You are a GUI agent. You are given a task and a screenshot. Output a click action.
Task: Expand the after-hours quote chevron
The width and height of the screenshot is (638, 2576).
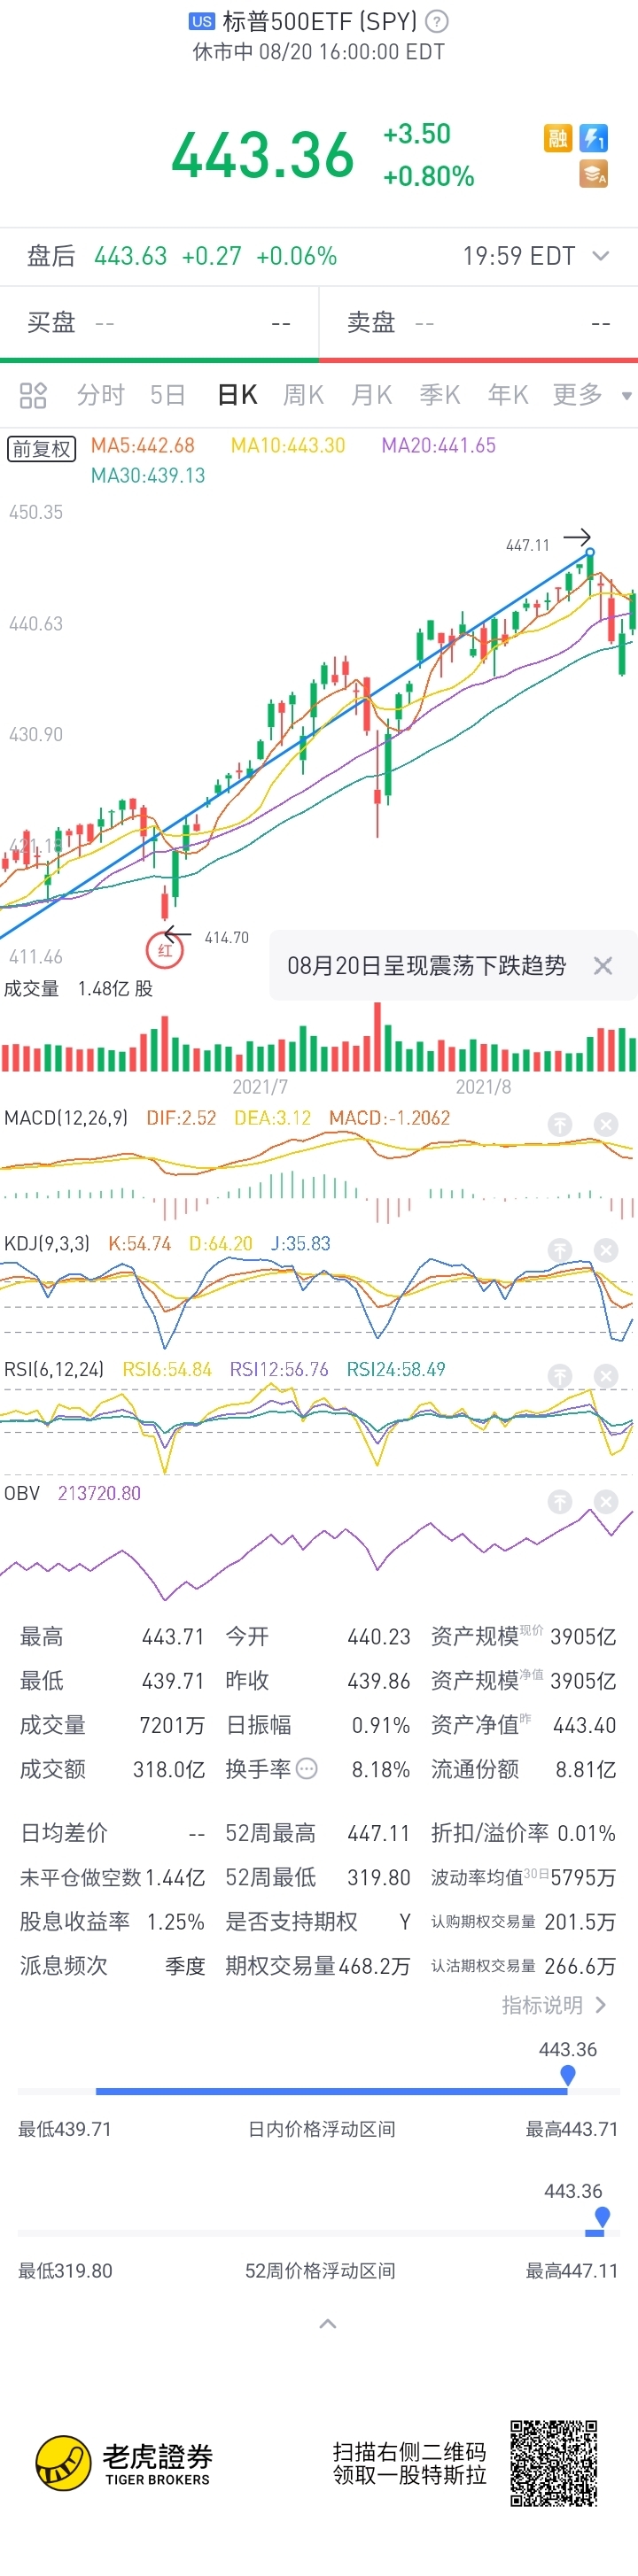coord(601,256)
